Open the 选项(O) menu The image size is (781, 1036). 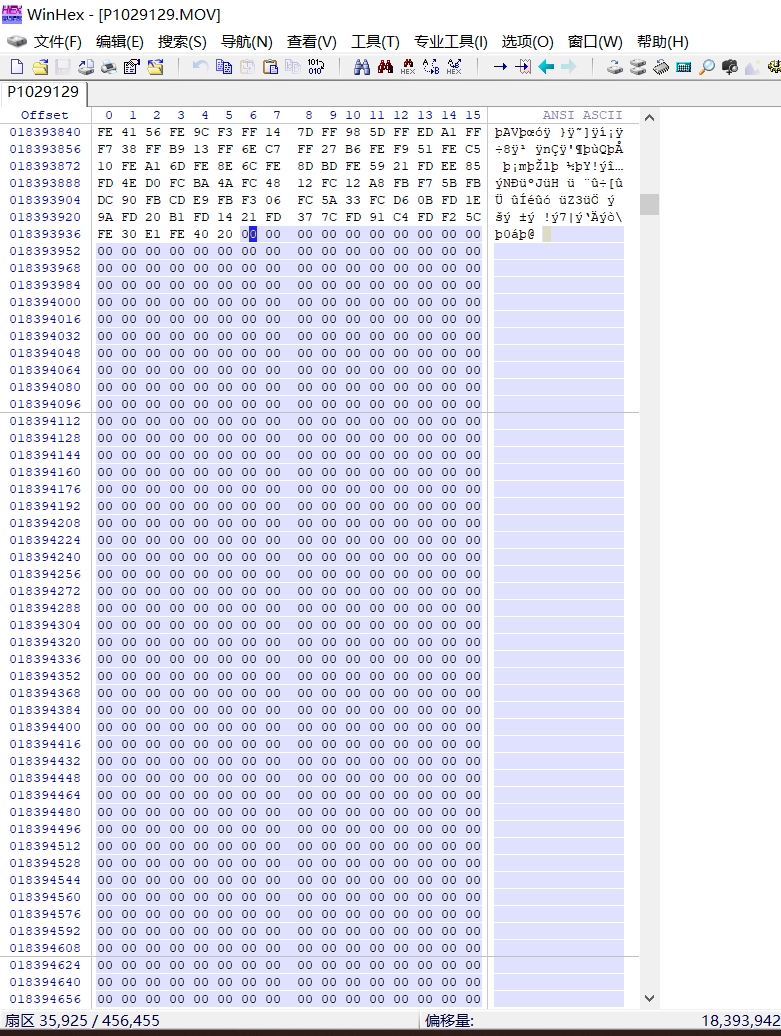(x=527, y=42)
